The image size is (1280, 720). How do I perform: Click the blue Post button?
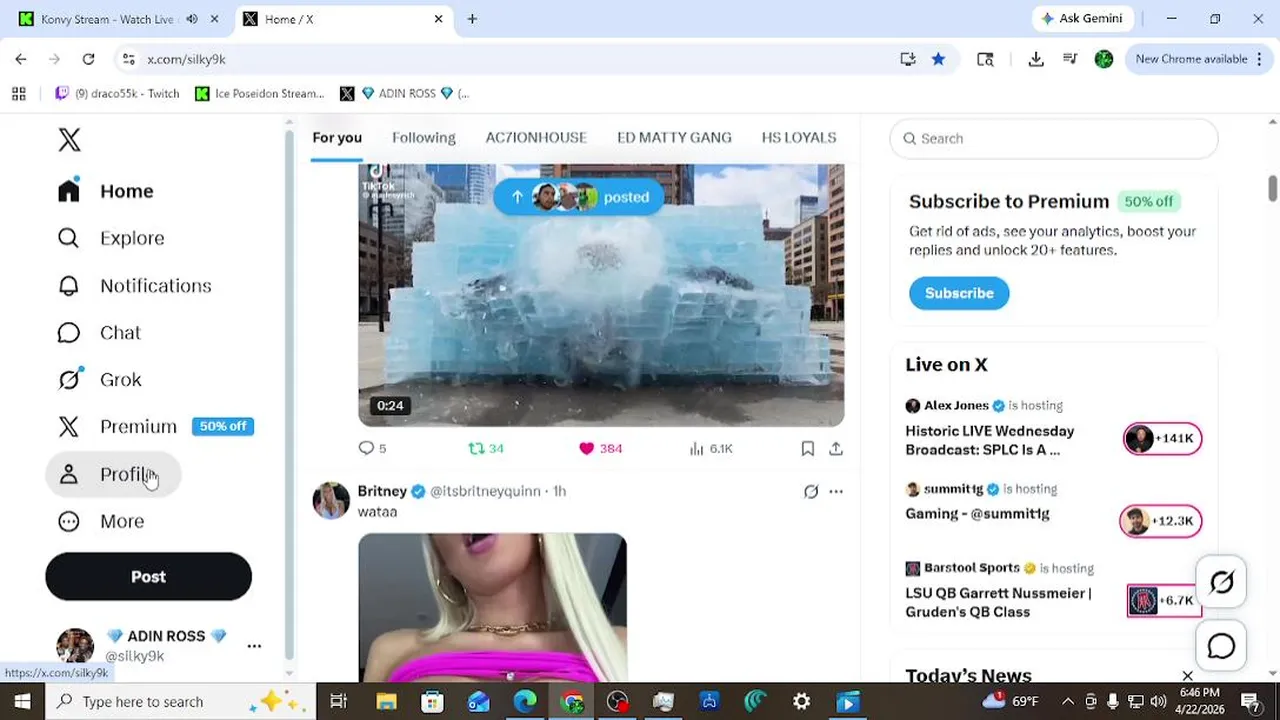(148, 577)
